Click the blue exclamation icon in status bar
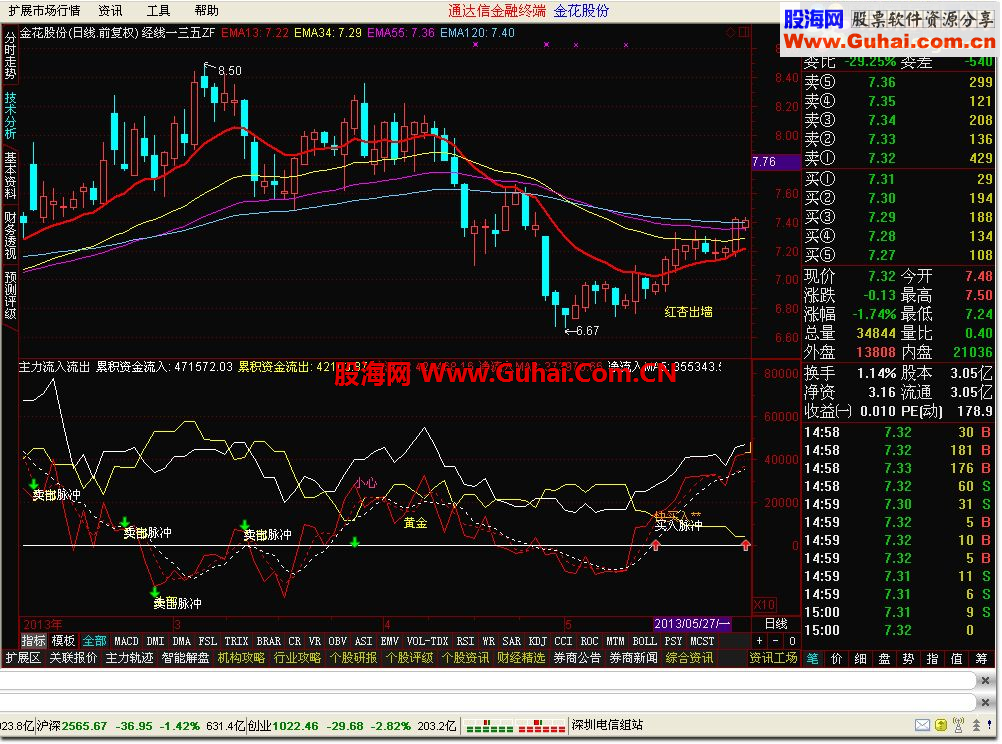This screenshot has width=1002, height=744. (x=989, y=725)
